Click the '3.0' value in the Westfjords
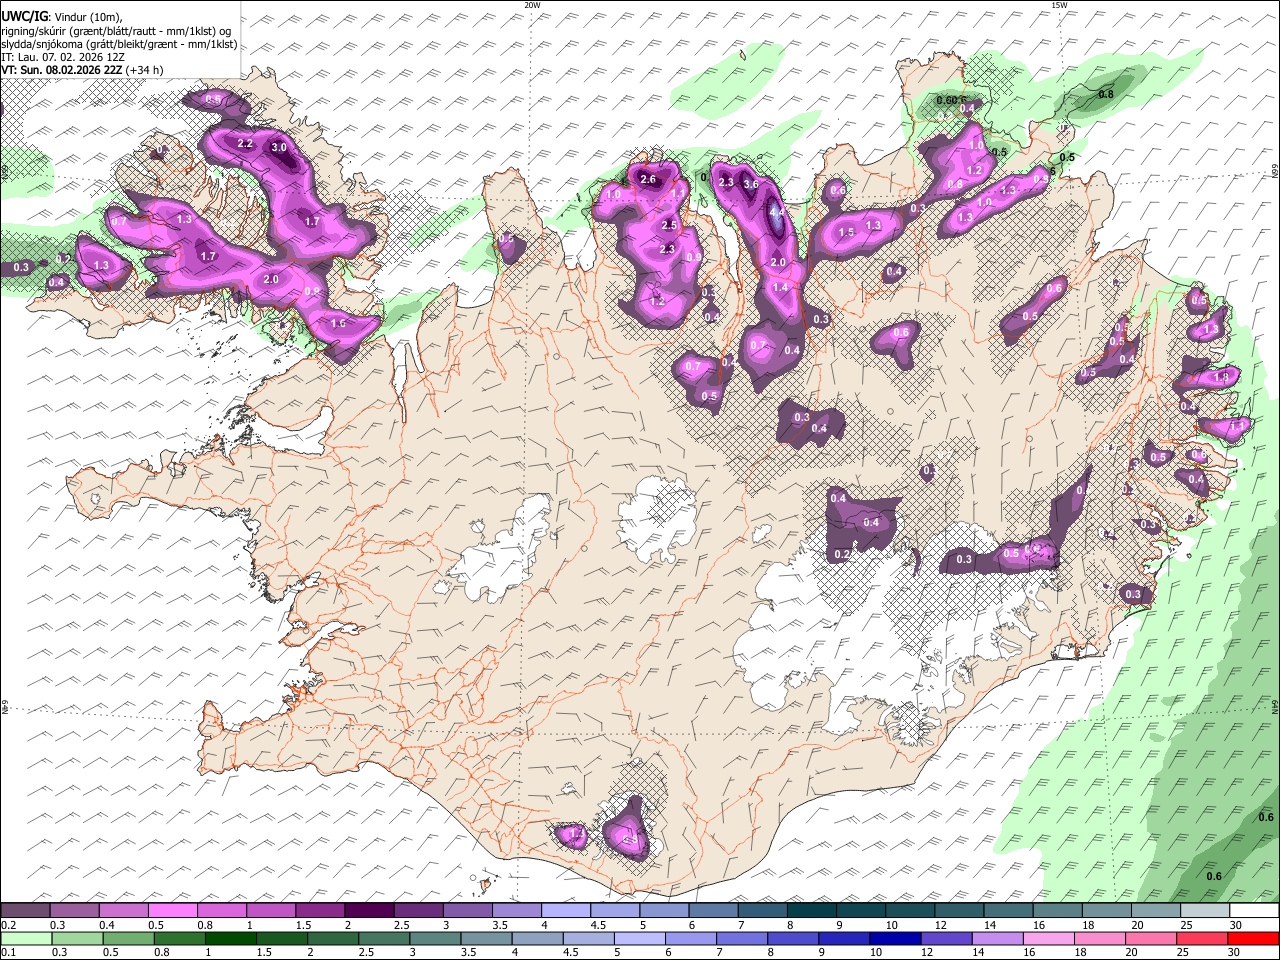The height and width of the screenshot is (960, 1280). 279,148
